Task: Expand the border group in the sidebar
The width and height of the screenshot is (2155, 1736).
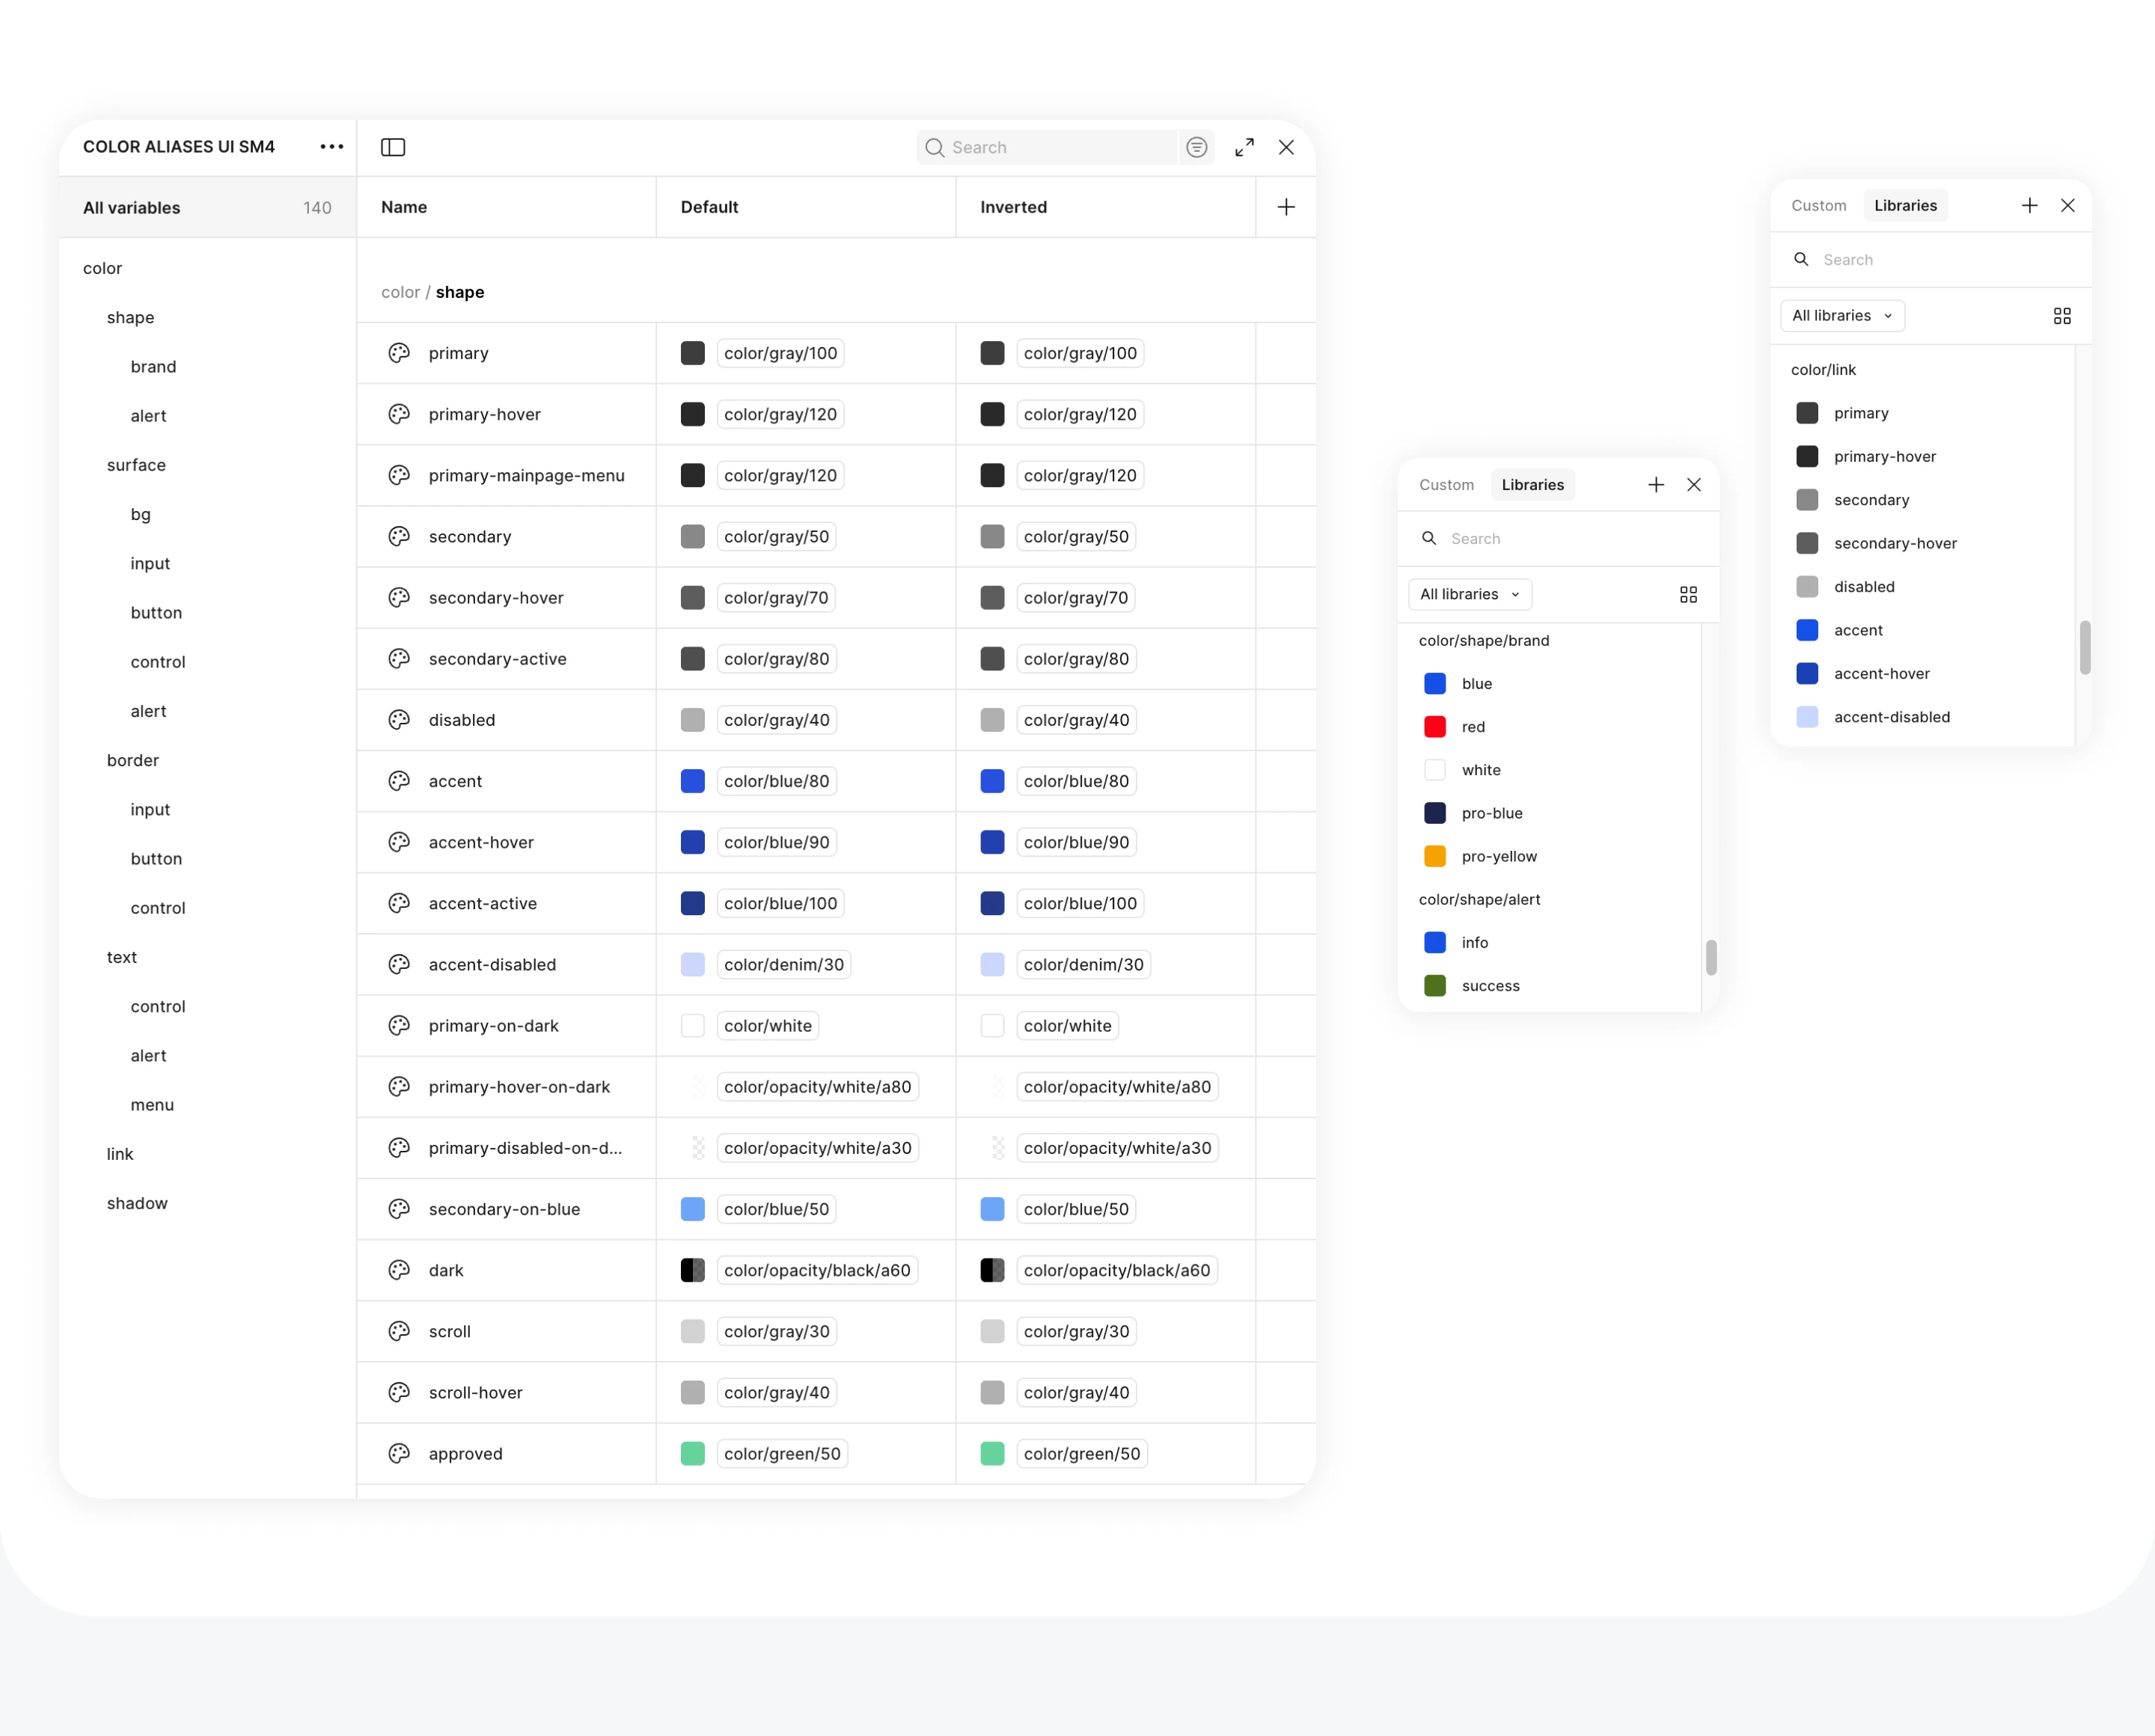Action: click(132, 760)
